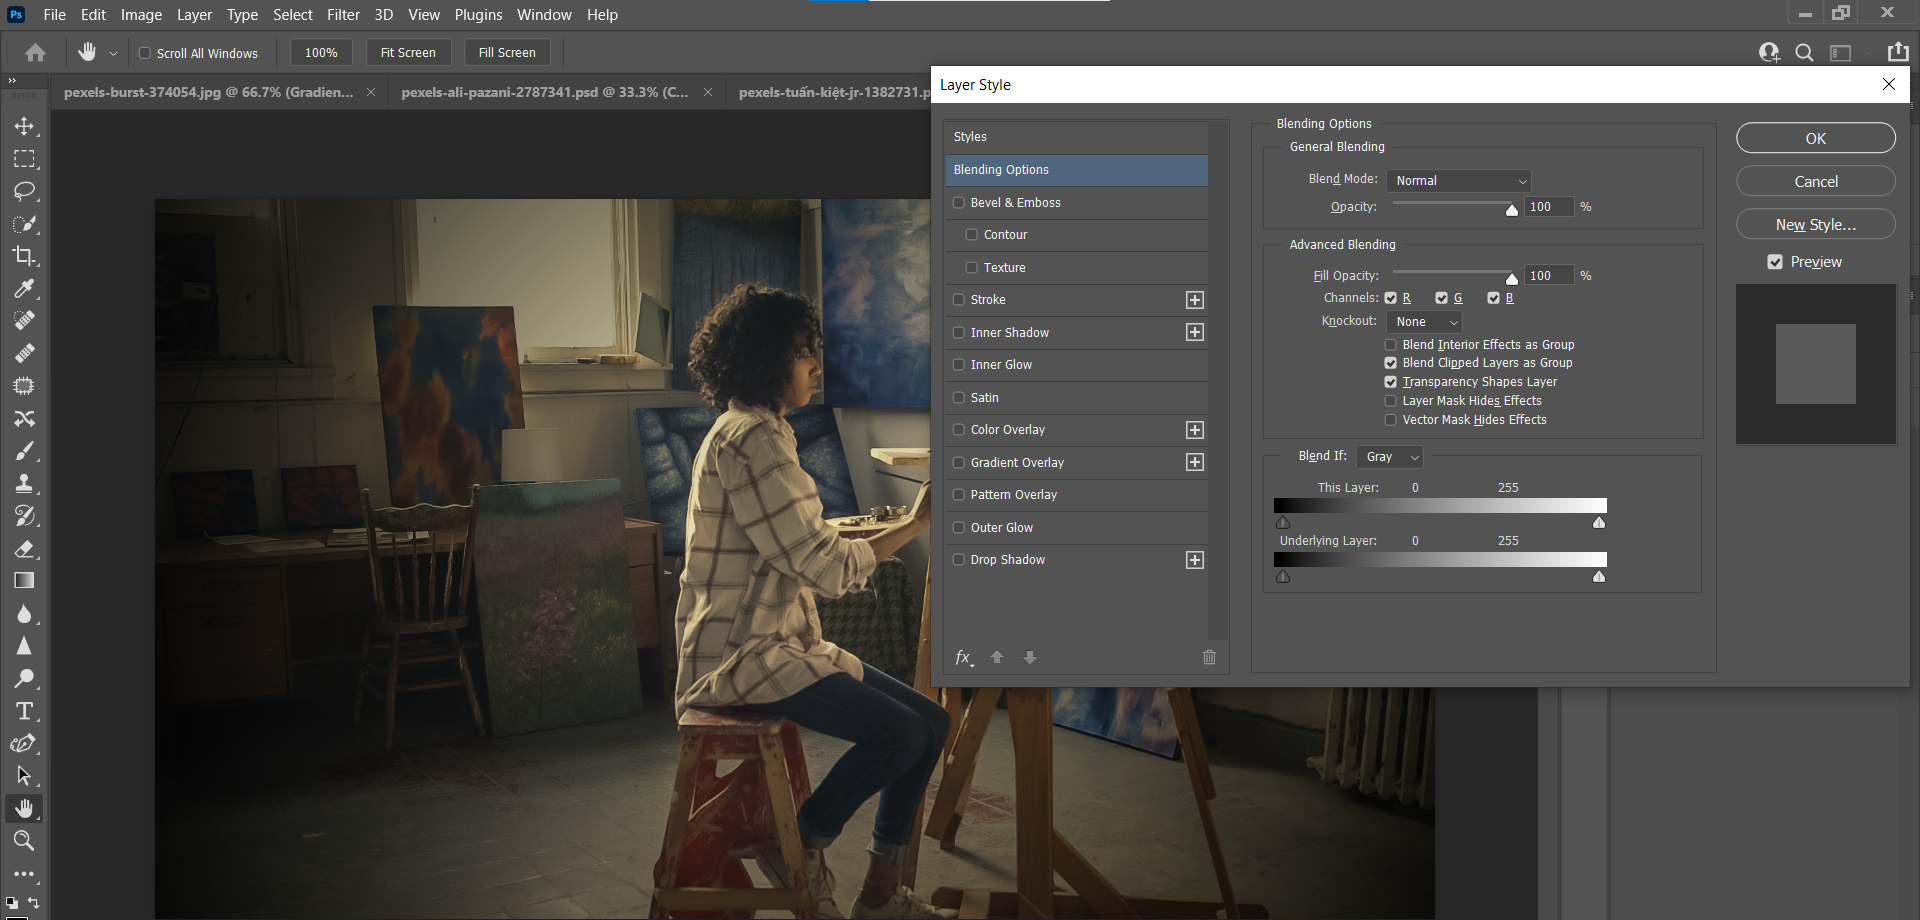
Task: Cancel the Layer Style dialog
Action: coord(1814,181)
